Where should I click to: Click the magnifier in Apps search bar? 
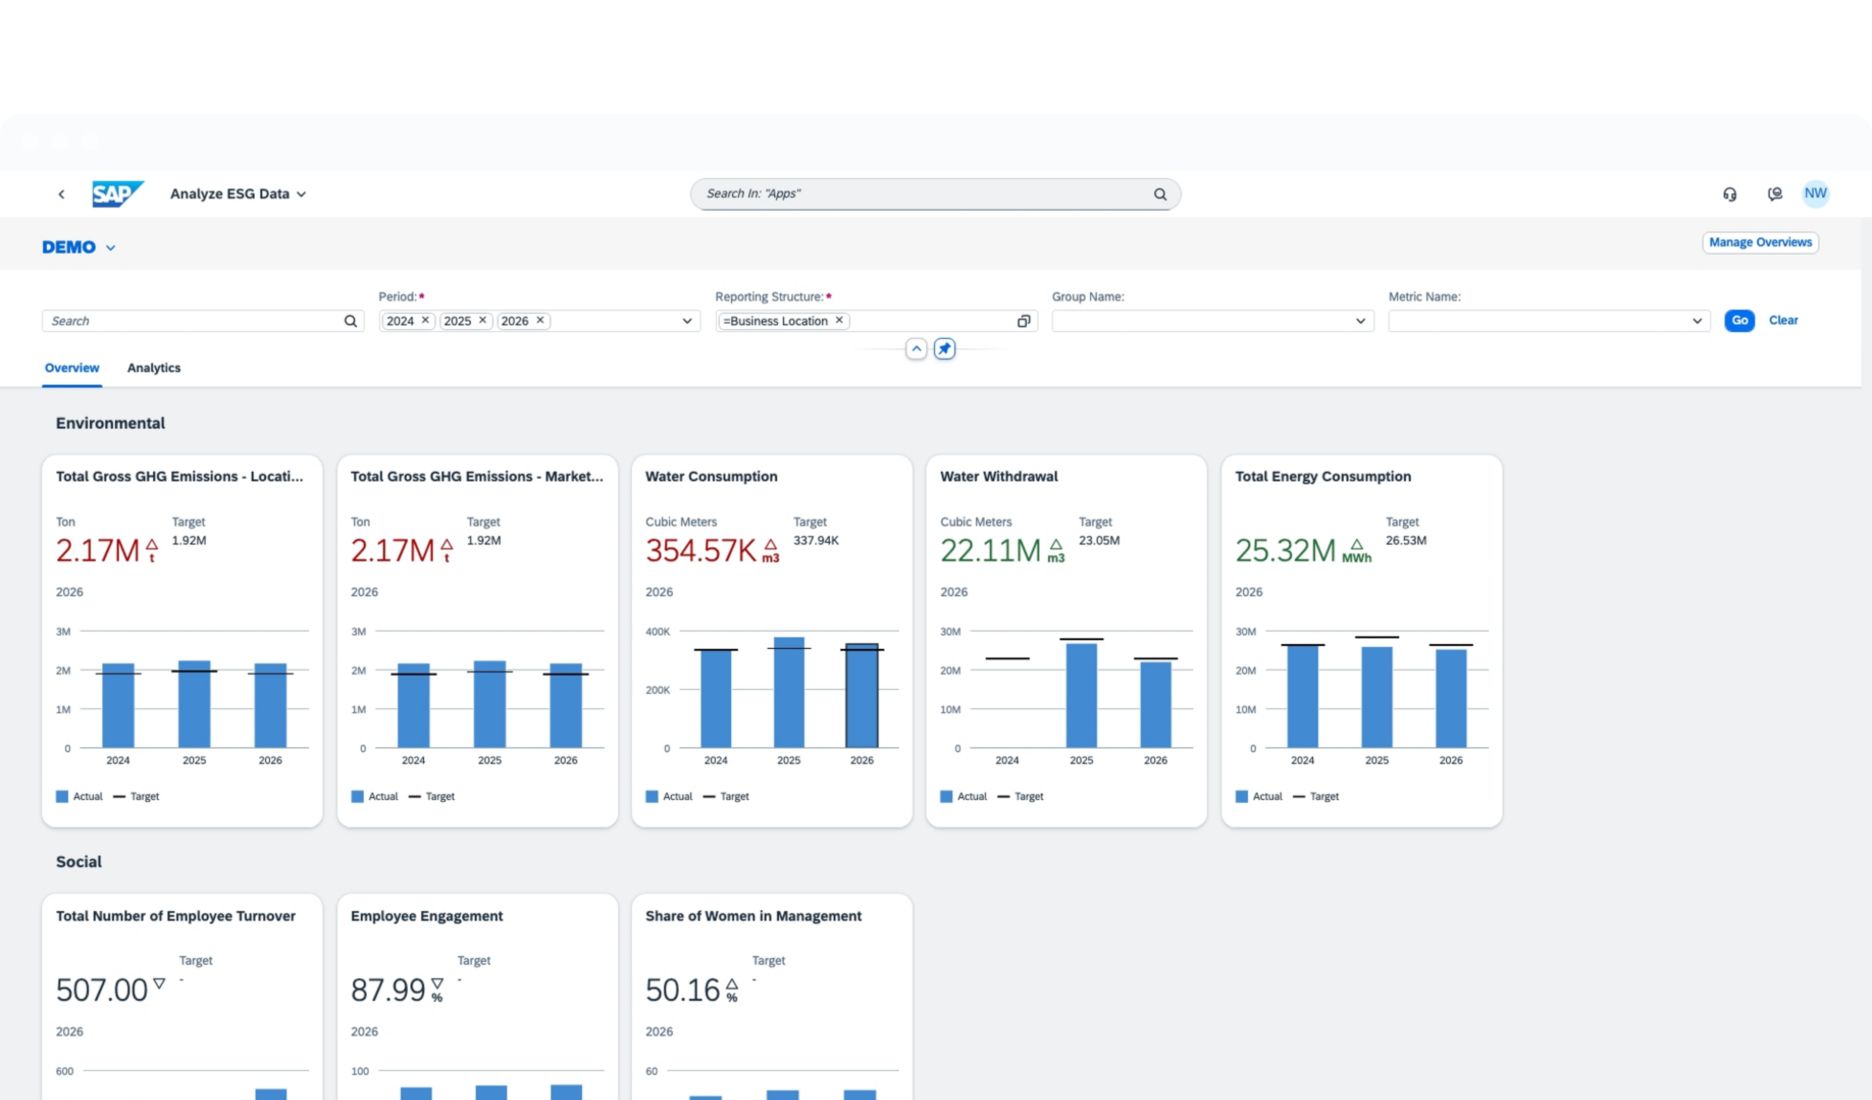point(1160,194)
